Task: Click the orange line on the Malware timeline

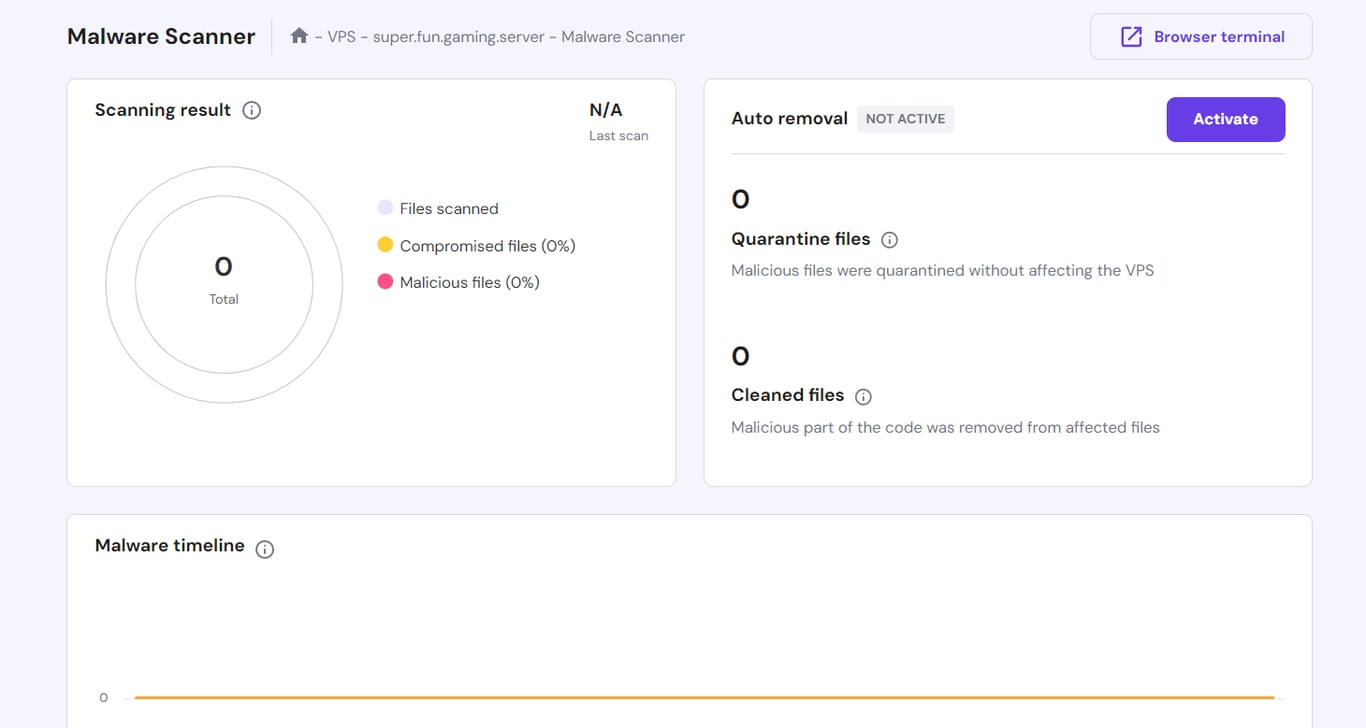Action: [x=700, y=697]
